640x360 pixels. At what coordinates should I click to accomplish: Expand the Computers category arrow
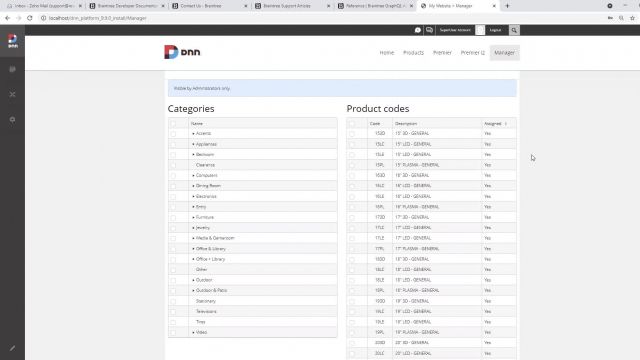[193, 175]
